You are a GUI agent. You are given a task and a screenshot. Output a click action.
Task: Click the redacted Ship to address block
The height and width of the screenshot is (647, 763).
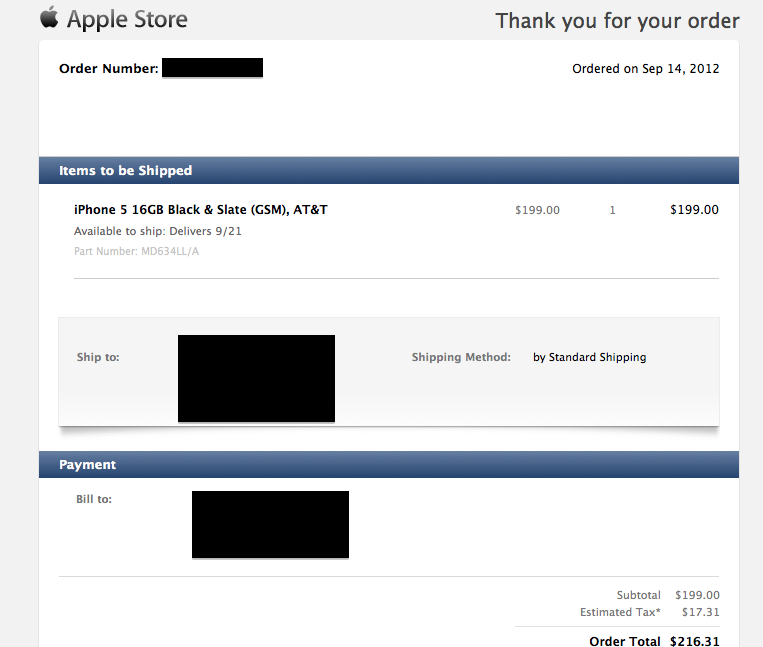tap(256, 378)
